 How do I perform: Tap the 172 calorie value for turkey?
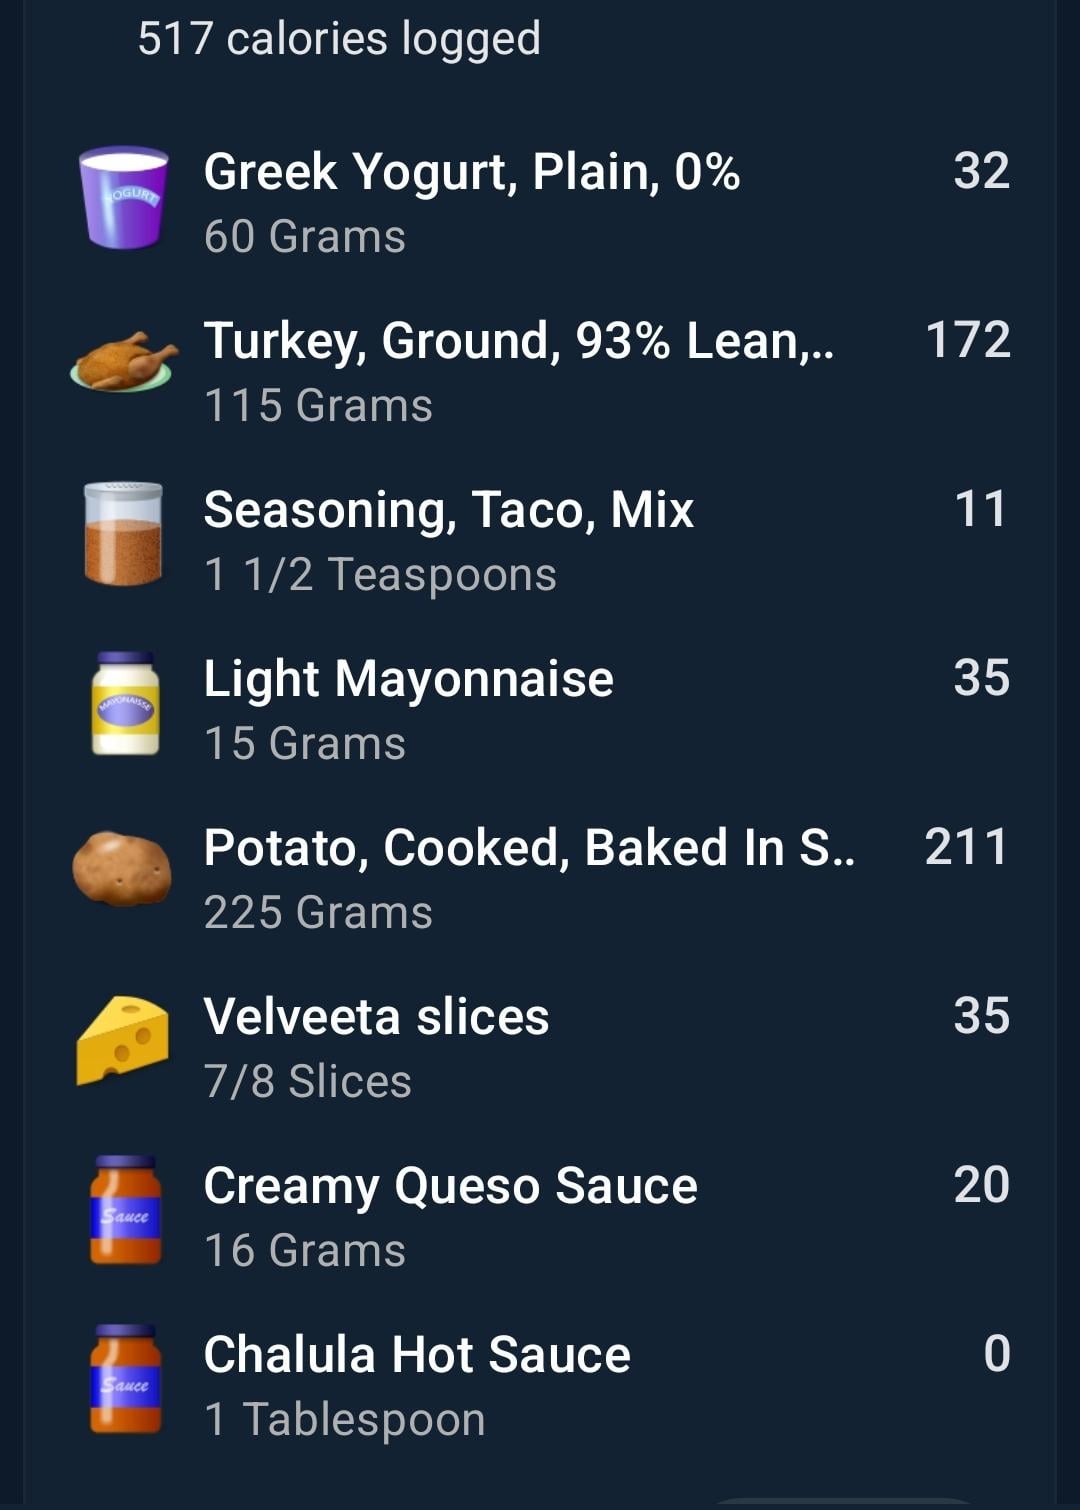point(968,340)
